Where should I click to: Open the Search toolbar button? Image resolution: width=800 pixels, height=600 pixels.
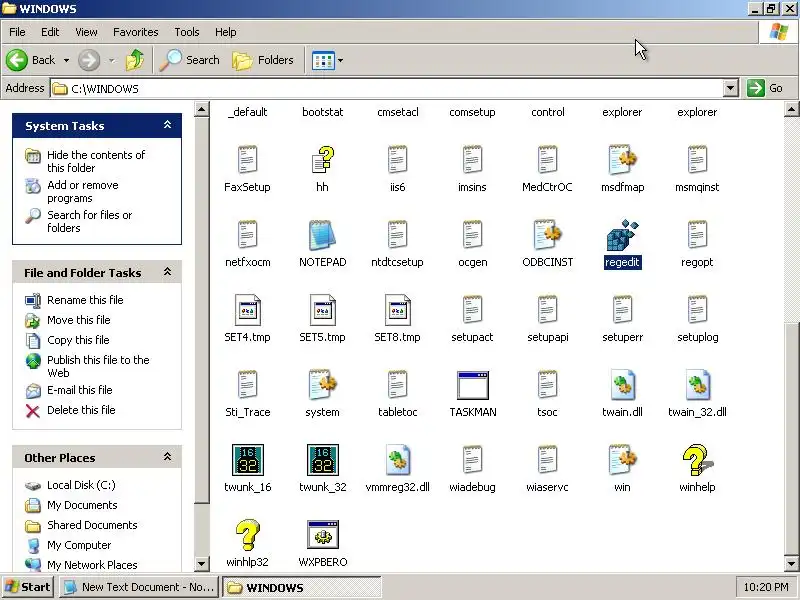189,60
